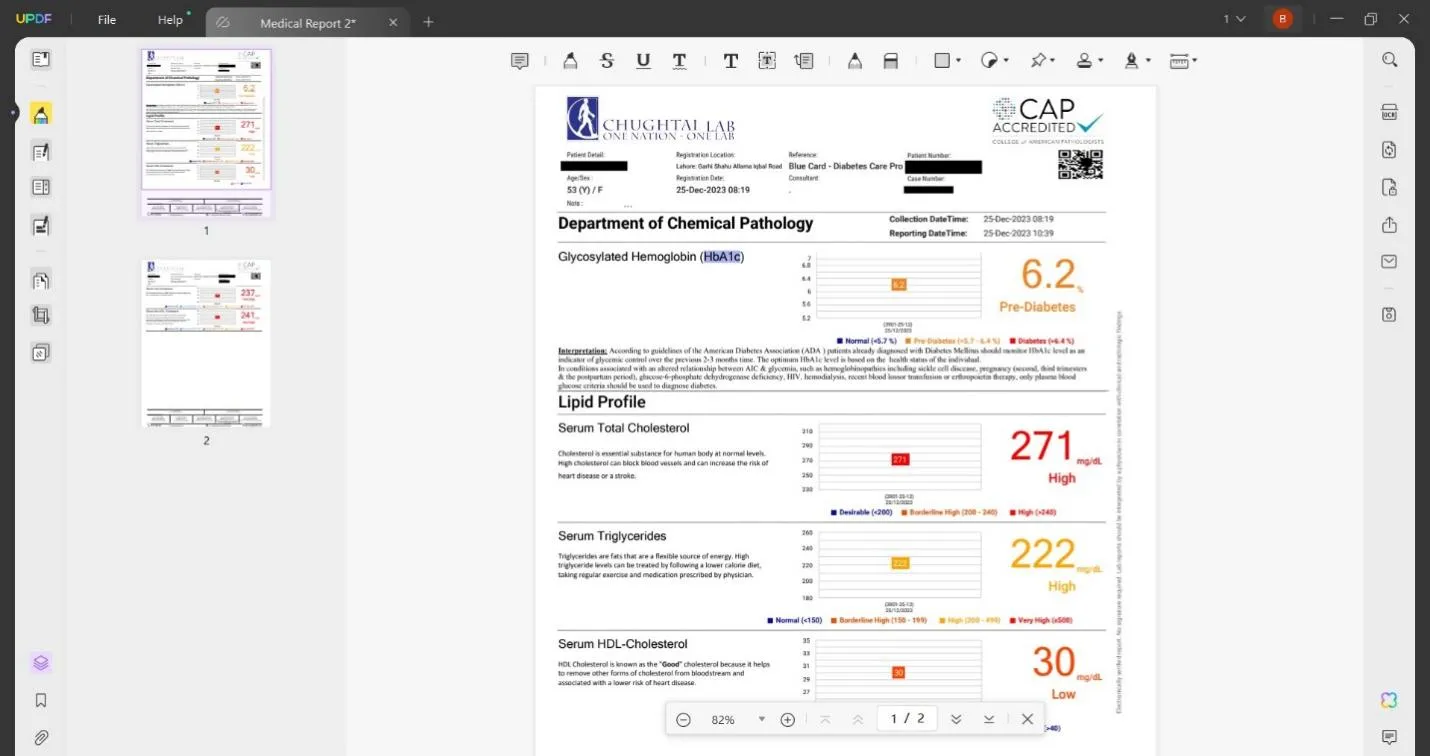This screenshot has width=1430, height=756.
Task: Open the File menu
Action: tap(107, 20)
